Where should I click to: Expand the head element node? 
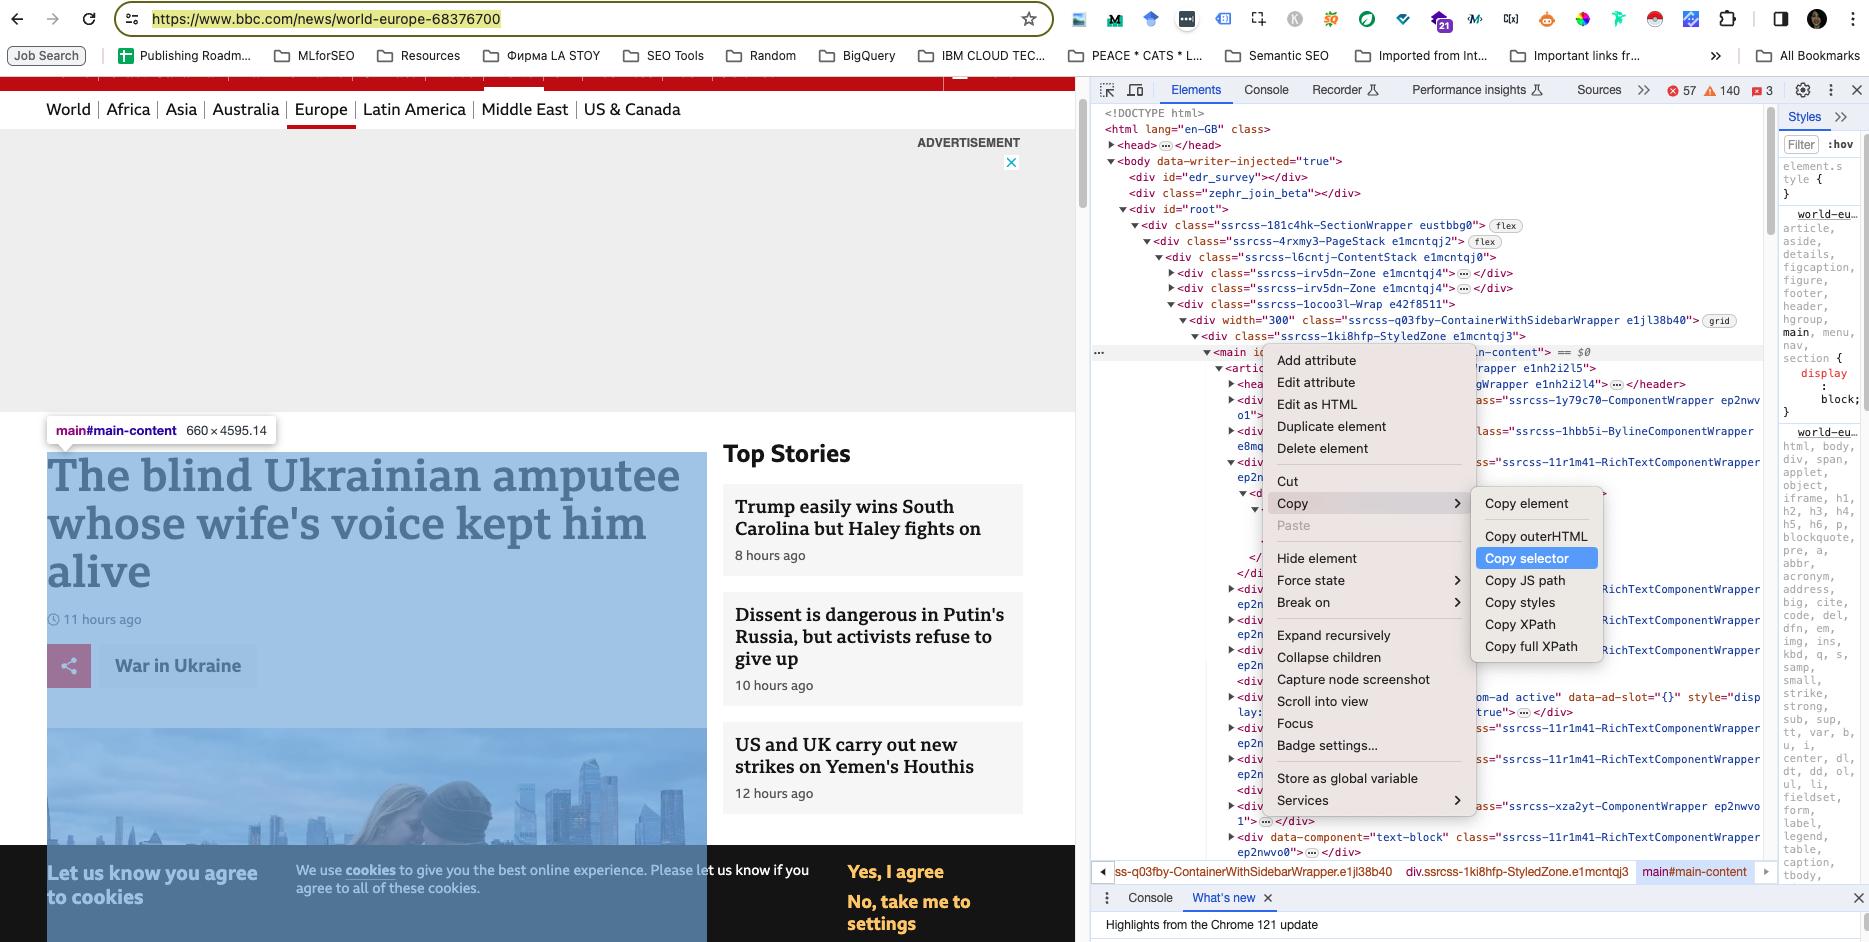point(1111,145)
